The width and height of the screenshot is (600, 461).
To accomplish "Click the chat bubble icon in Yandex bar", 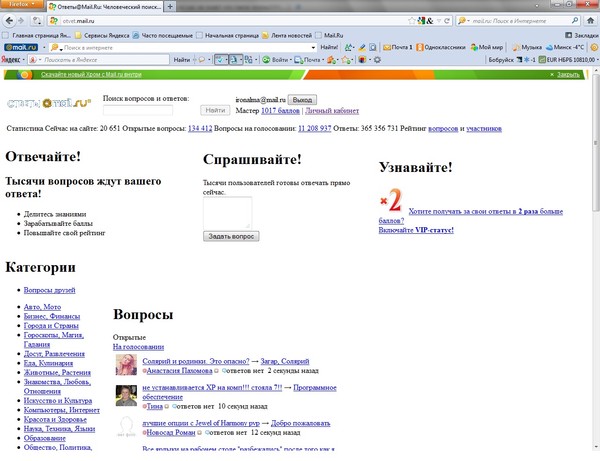I will (x=202, y=60).
